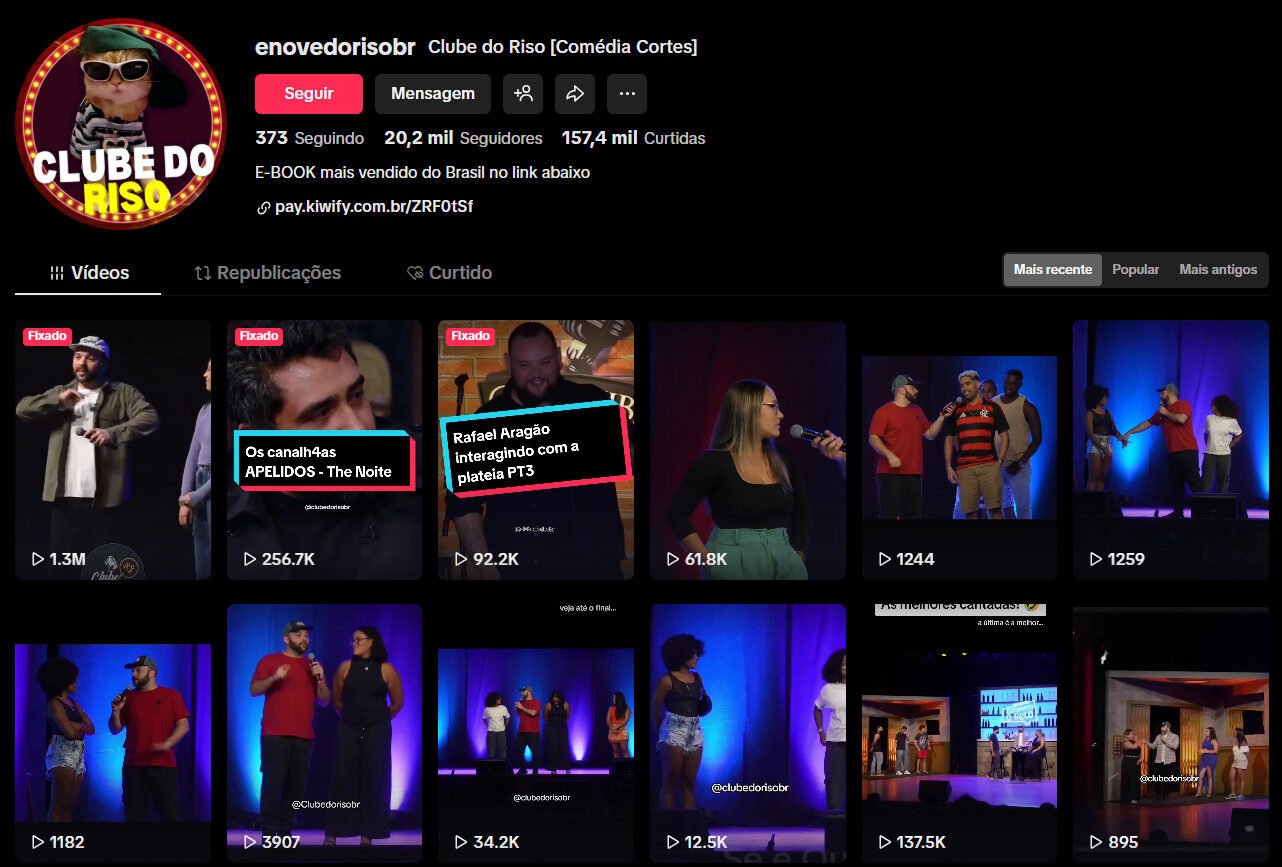The height and width of the screenshot is (867, 1282).
Task: Select the Popular sorting option
Action: pos(1135,269)
